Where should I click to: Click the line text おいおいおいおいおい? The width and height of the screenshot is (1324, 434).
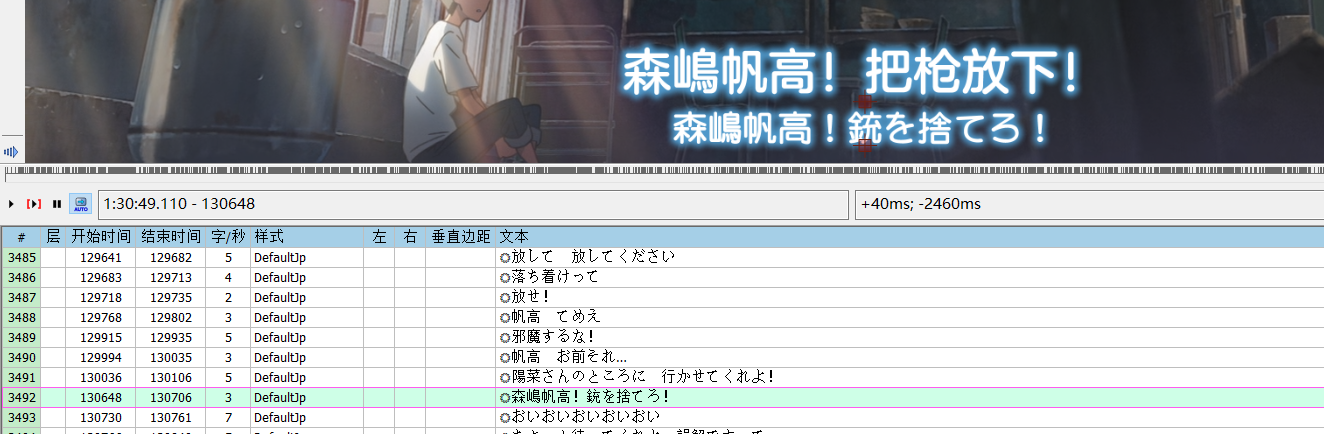586,417
